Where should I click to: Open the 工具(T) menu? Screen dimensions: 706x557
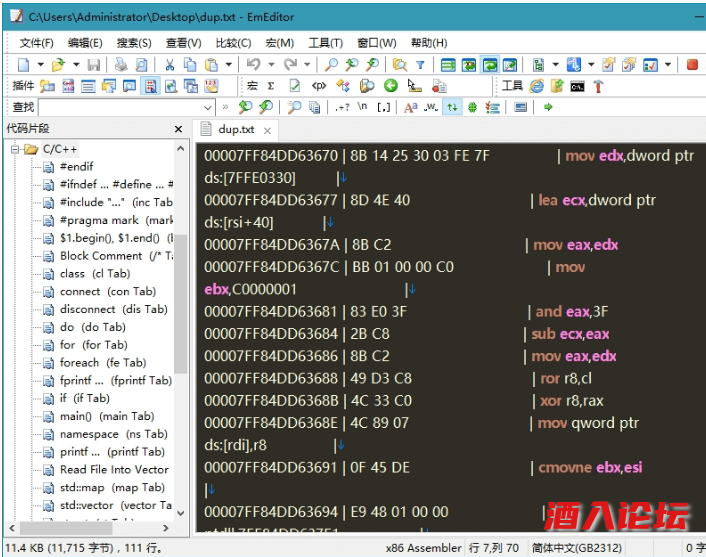pos(325,43)
